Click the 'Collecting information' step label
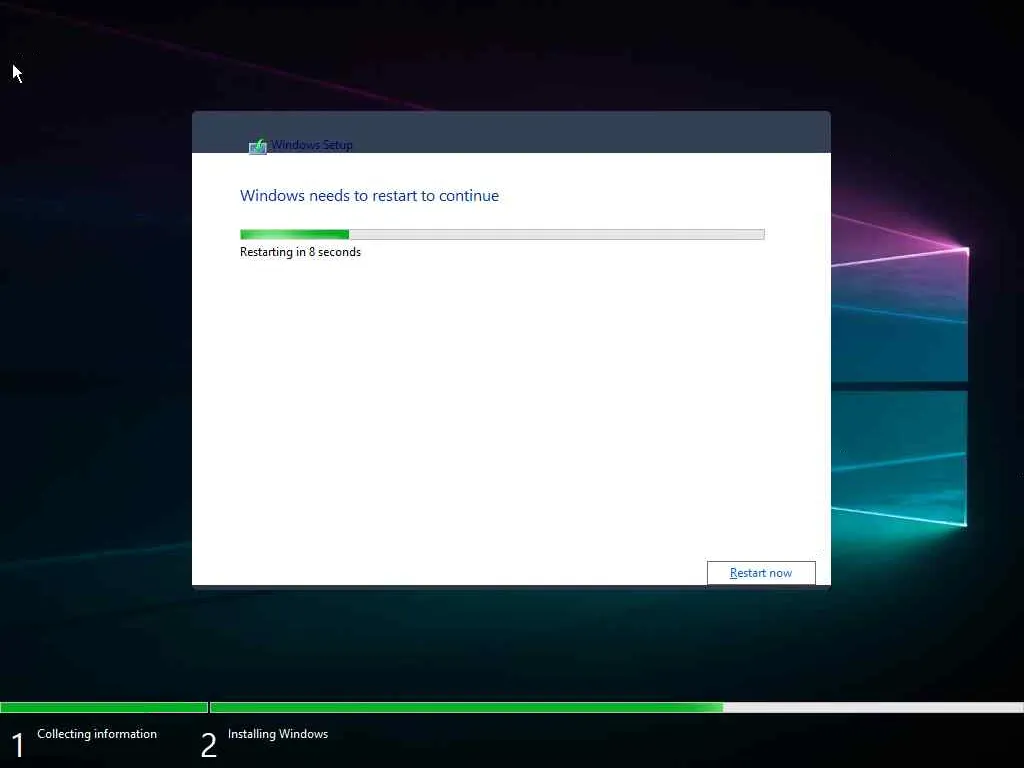Screen dimensions: 1024x768 (97, 733)
